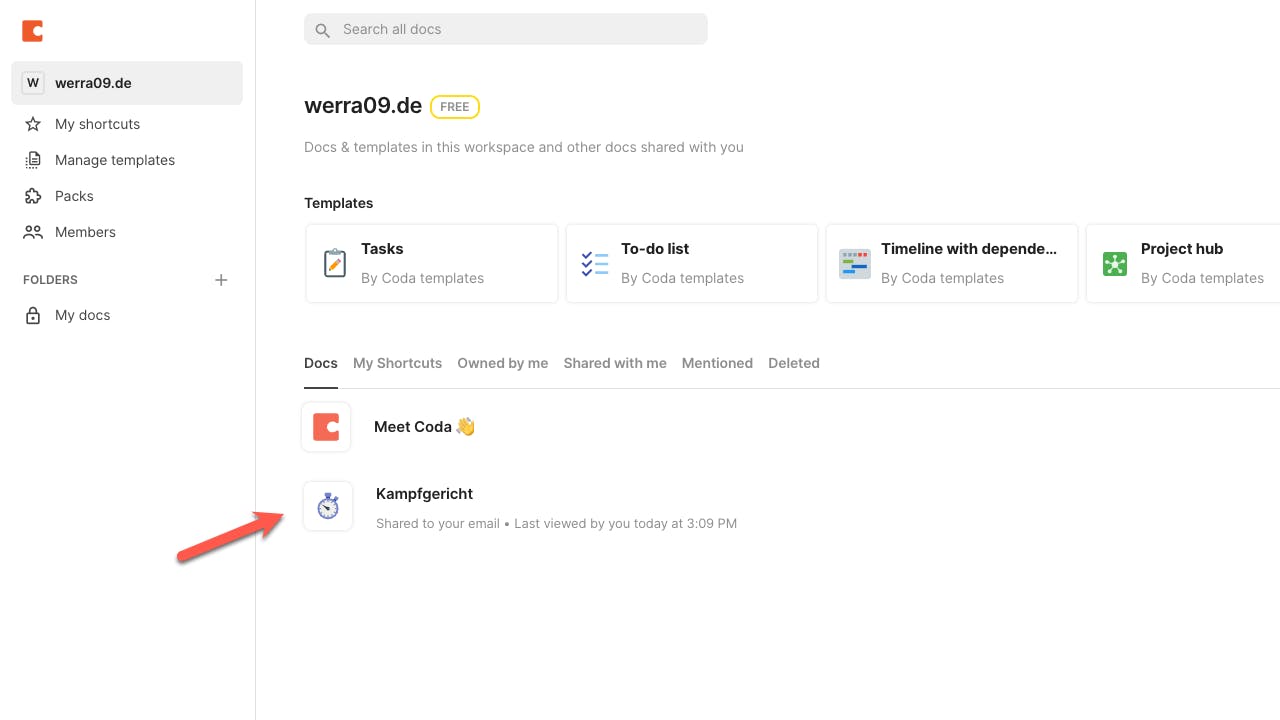Open My shortcuts star icon
The width and height of the screenshot is (1280, 720).
click(x=33, y=124)
